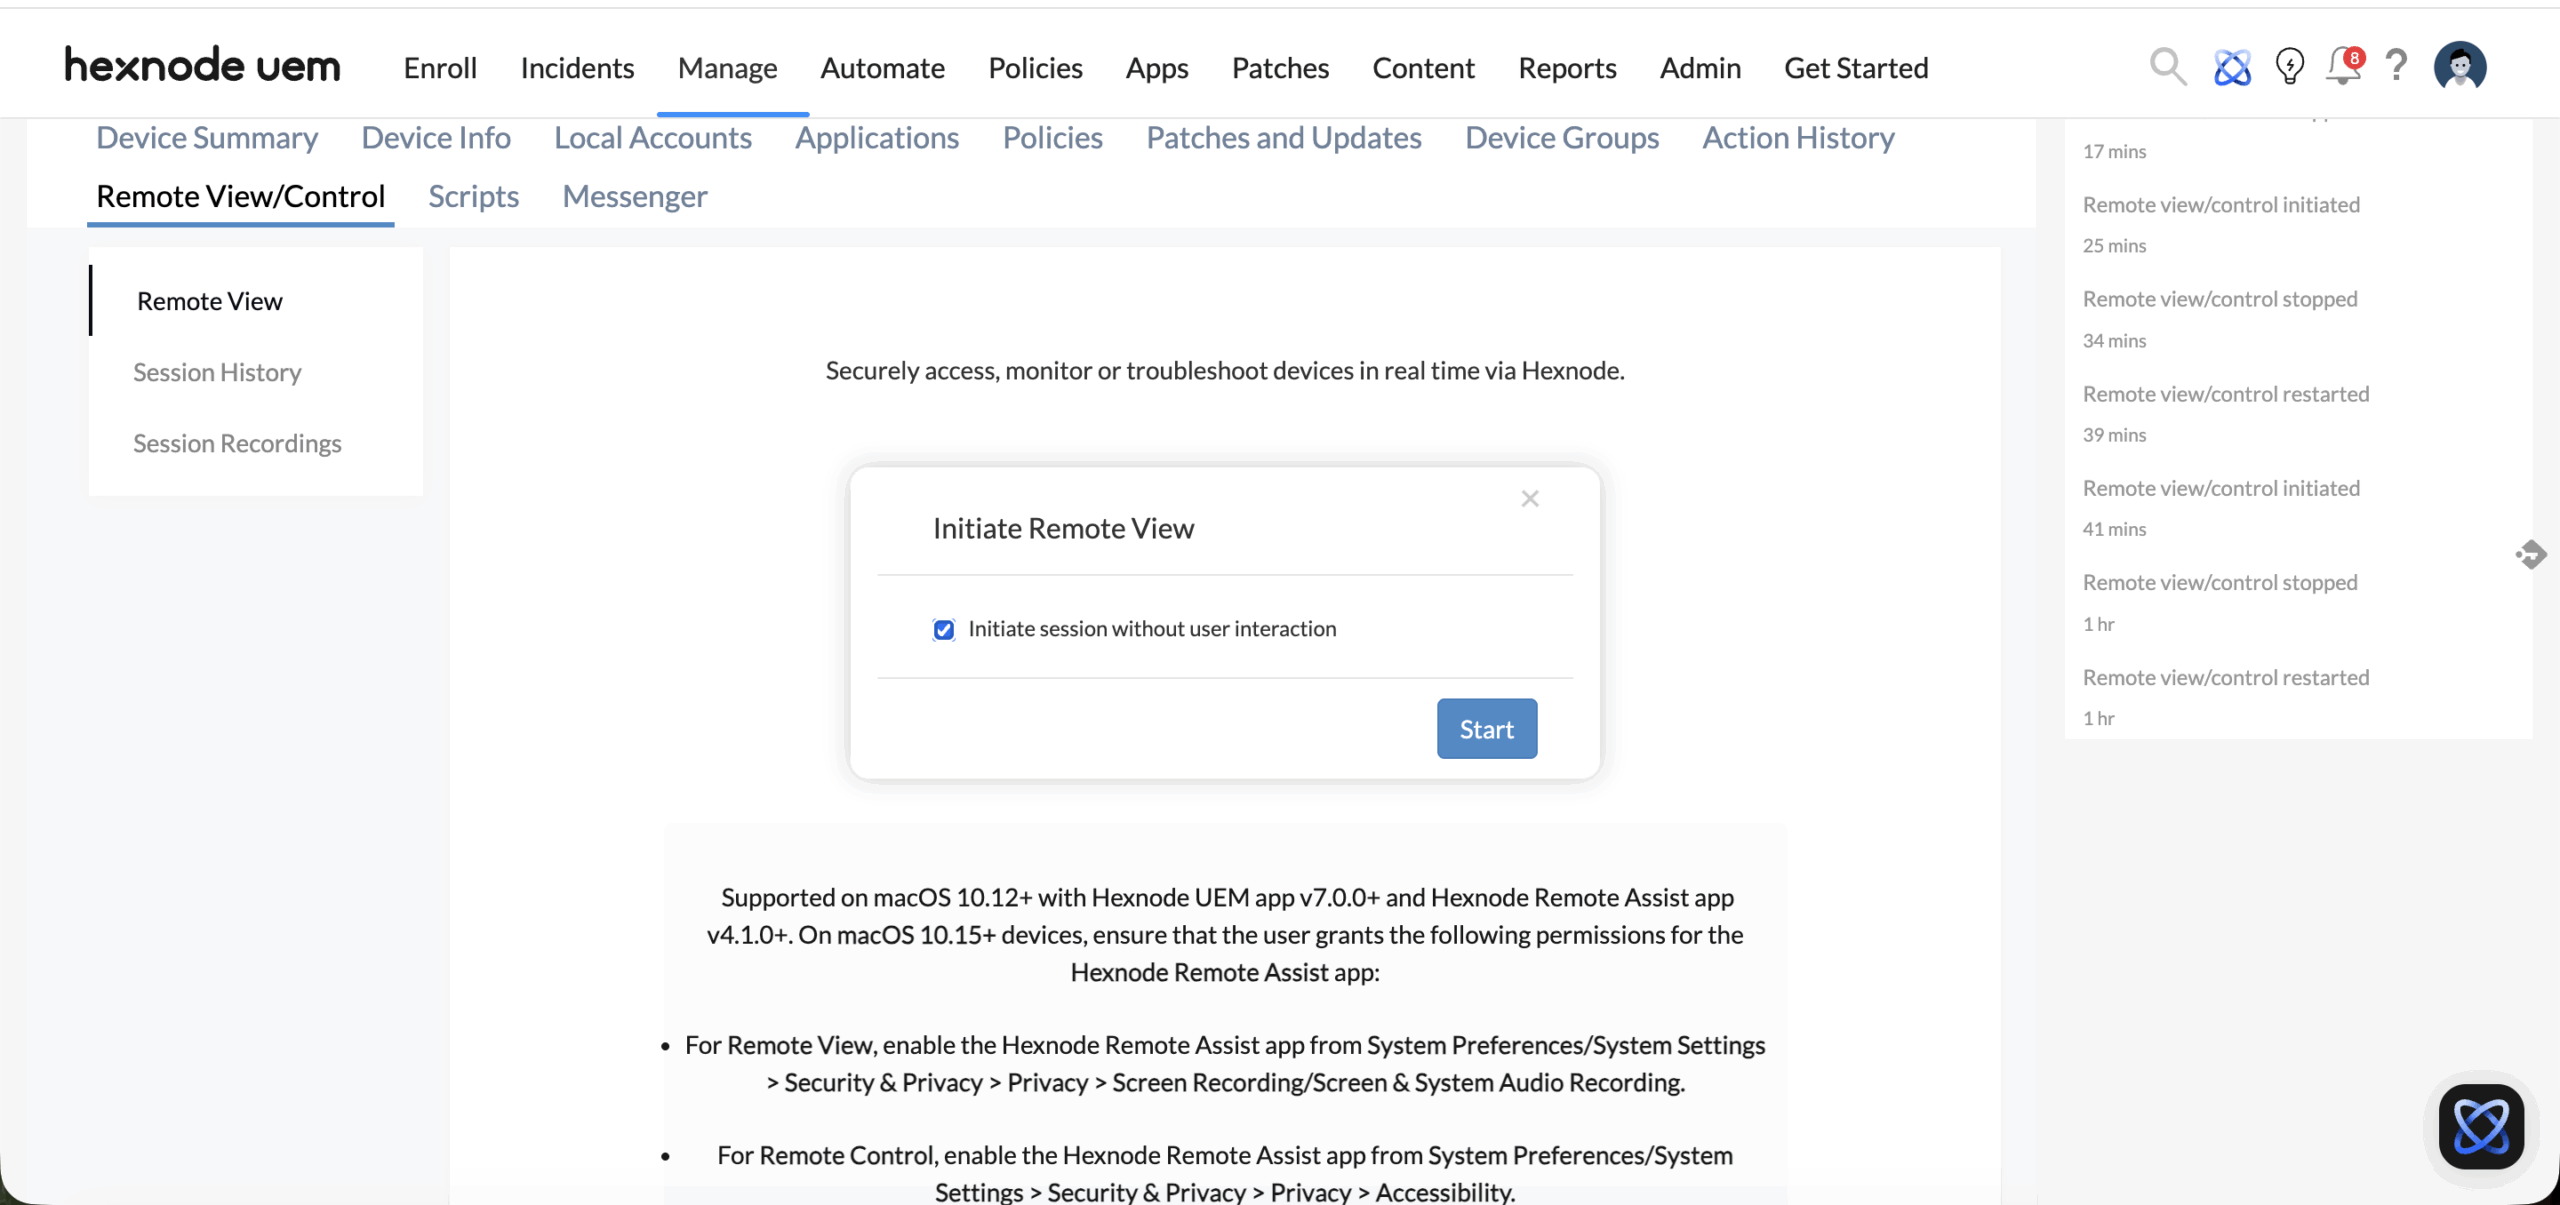Viewport: 2560px width, 1205px height.
Task: Uncheck Initiate session without user interaction
Action: pyautogui.click(x=944, y=629)
